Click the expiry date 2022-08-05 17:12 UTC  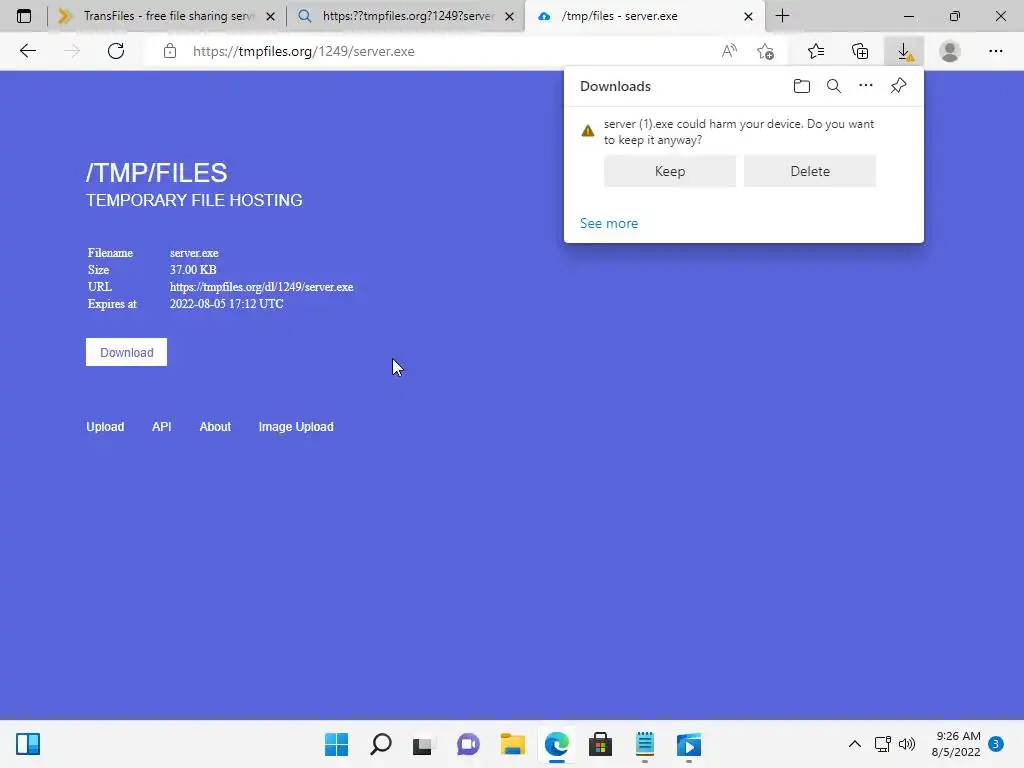click(227, 304)
